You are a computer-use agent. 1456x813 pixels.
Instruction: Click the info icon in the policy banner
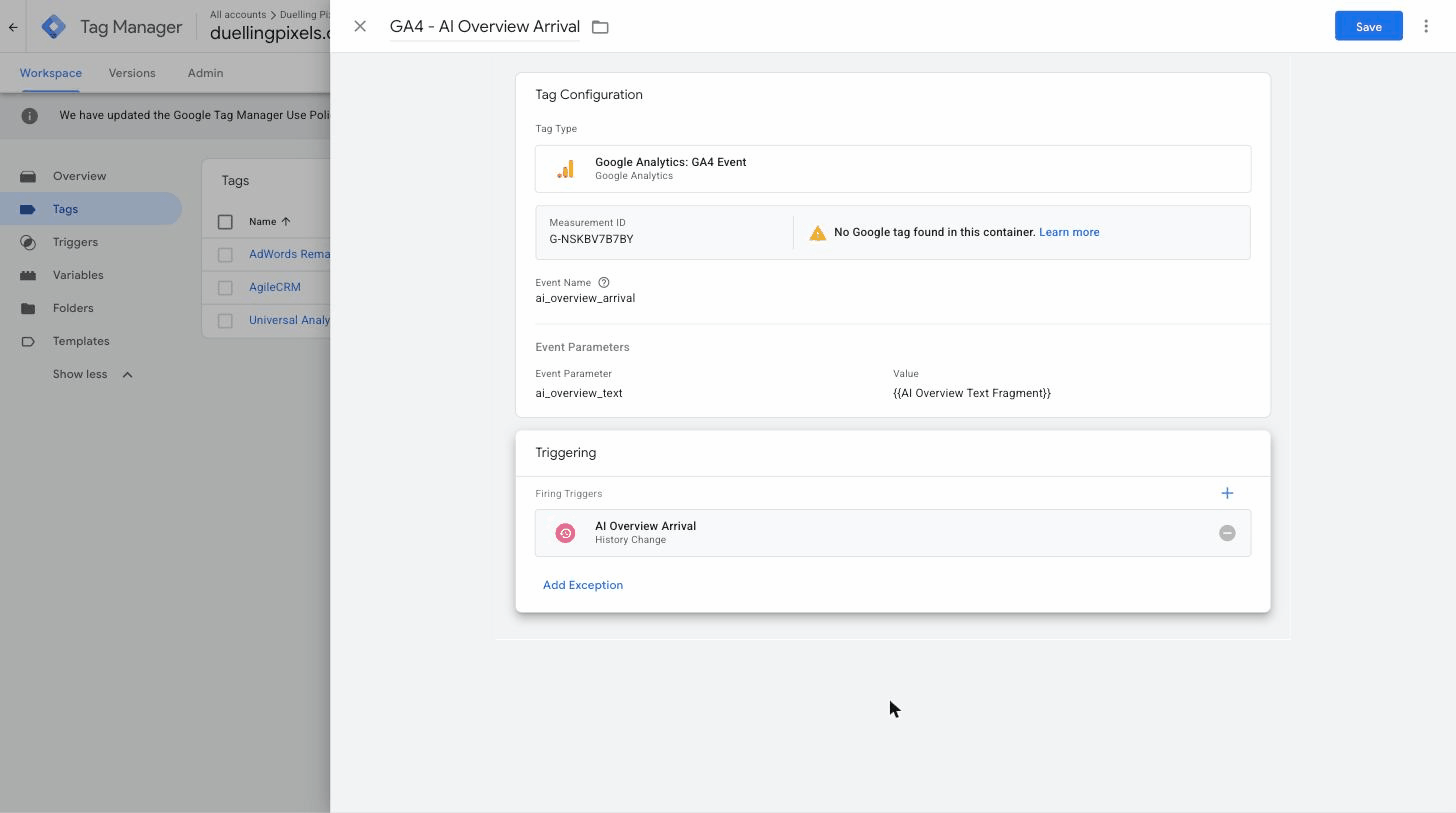coord(30,115)
